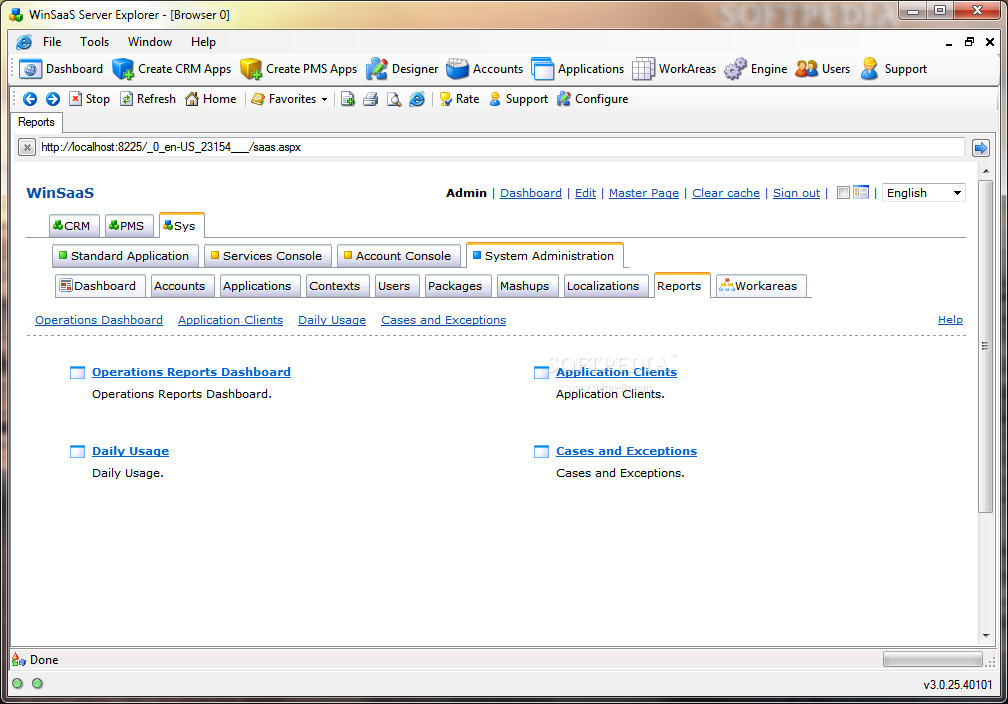Click the printer icon
This screenshot has height=704, width=1008.
point(370,99)
